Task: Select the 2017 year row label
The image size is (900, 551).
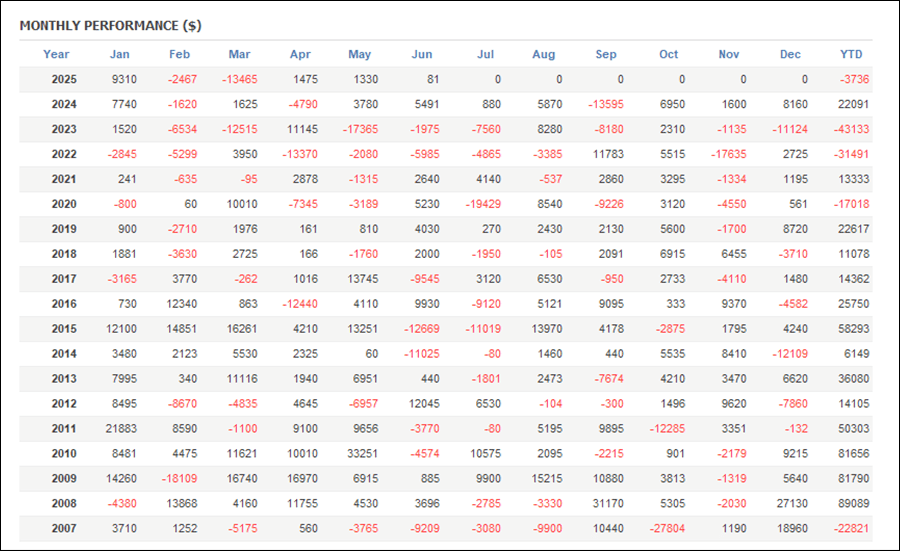Action: tap(64, 279)
